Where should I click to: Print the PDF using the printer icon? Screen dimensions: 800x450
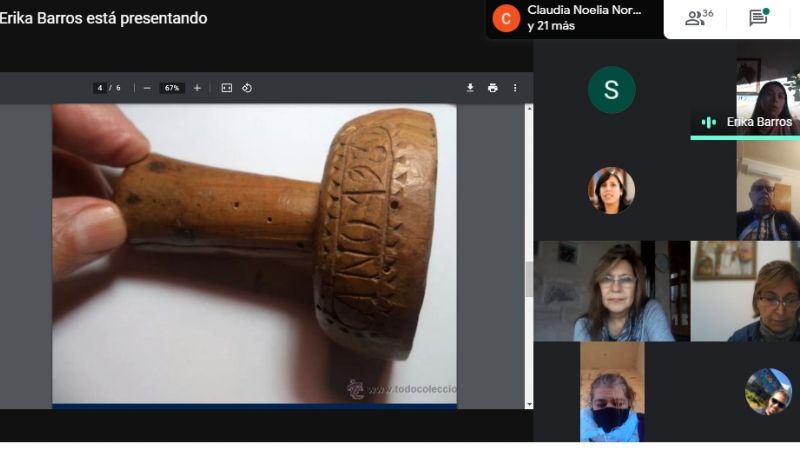pyautogui.click(x=492, y=88)
